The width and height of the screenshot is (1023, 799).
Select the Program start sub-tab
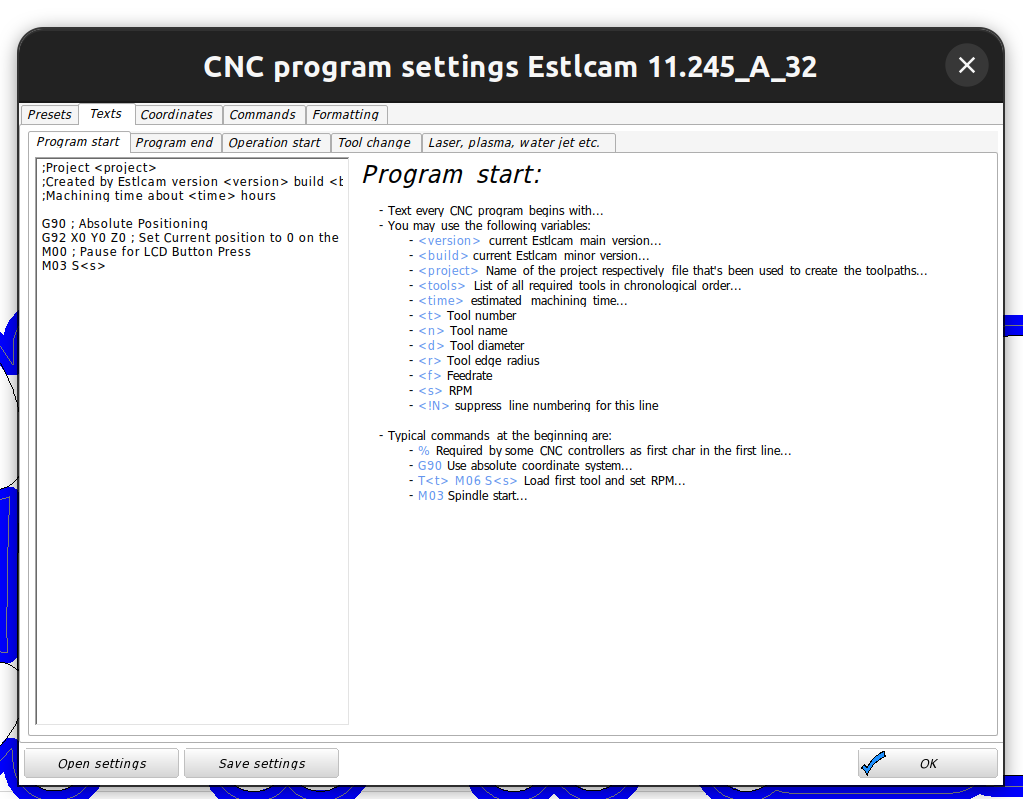click(78, 142)
